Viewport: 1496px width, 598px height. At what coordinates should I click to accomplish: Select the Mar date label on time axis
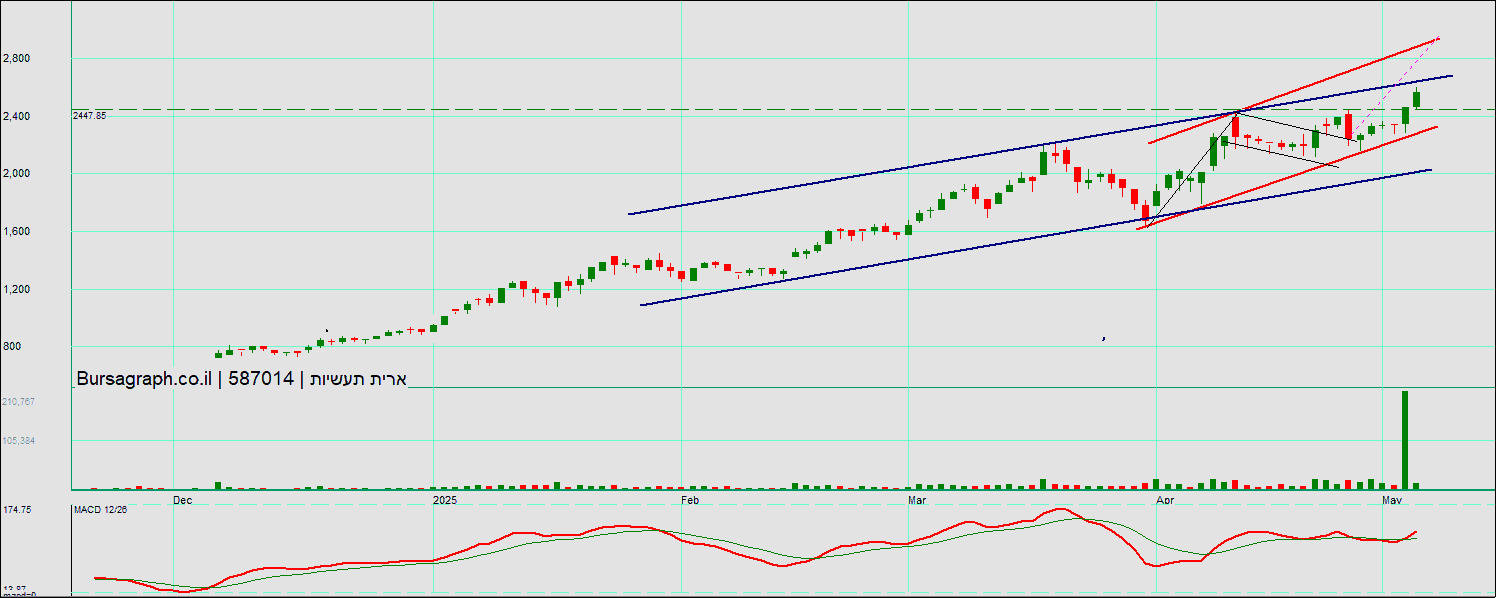tap(918, 498)
